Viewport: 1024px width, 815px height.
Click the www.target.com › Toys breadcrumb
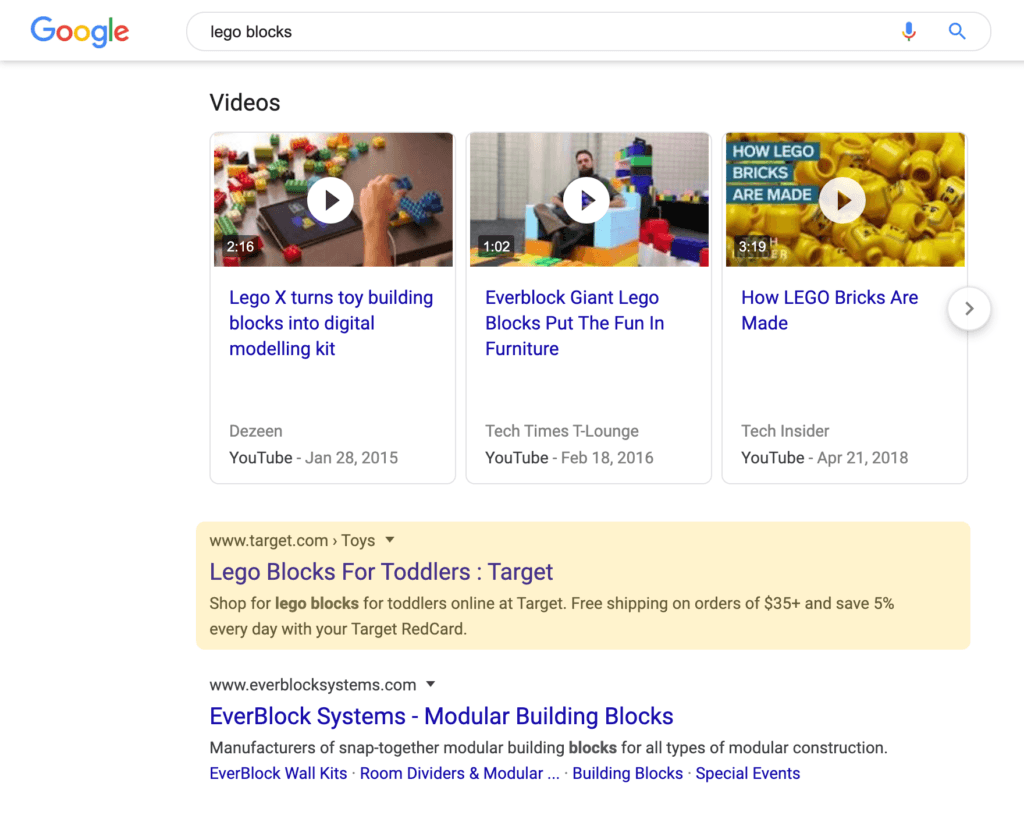[292, 541]
